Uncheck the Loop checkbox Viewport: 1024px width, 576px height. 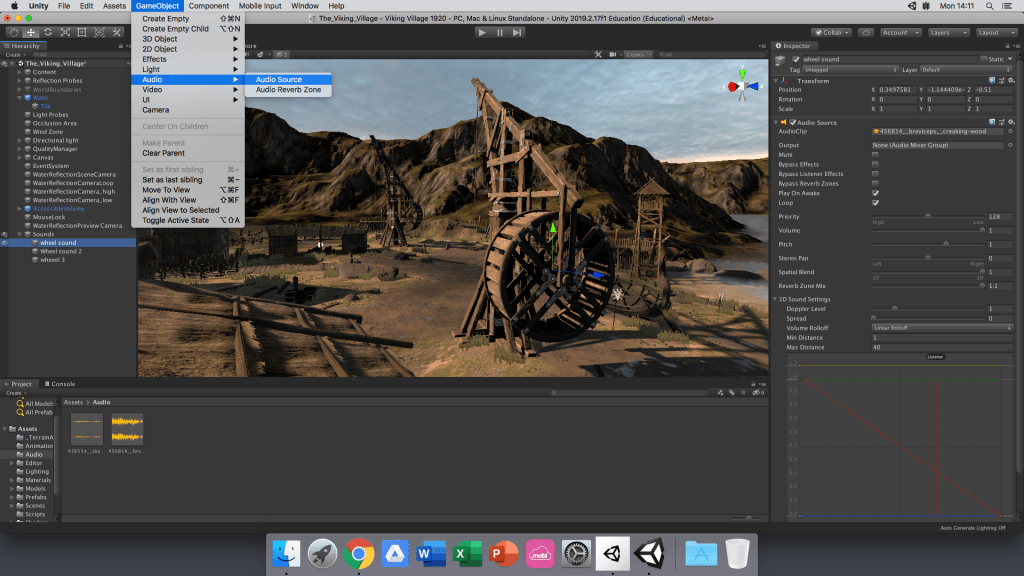[x=876, y=202]
